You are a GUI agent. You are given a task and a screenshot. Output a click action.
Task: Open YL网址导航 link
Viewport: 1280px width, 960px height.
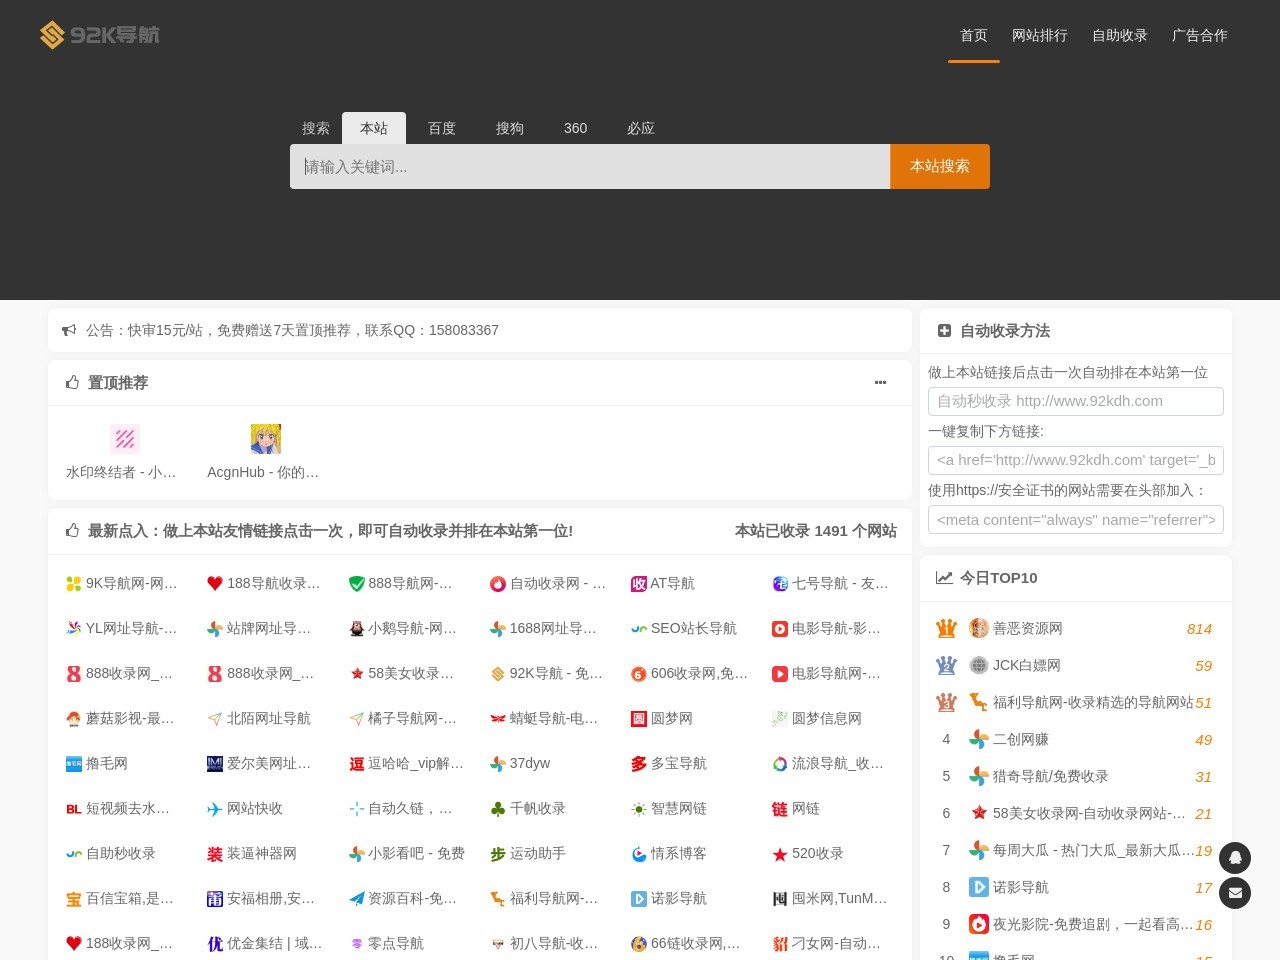pos(122,628)
